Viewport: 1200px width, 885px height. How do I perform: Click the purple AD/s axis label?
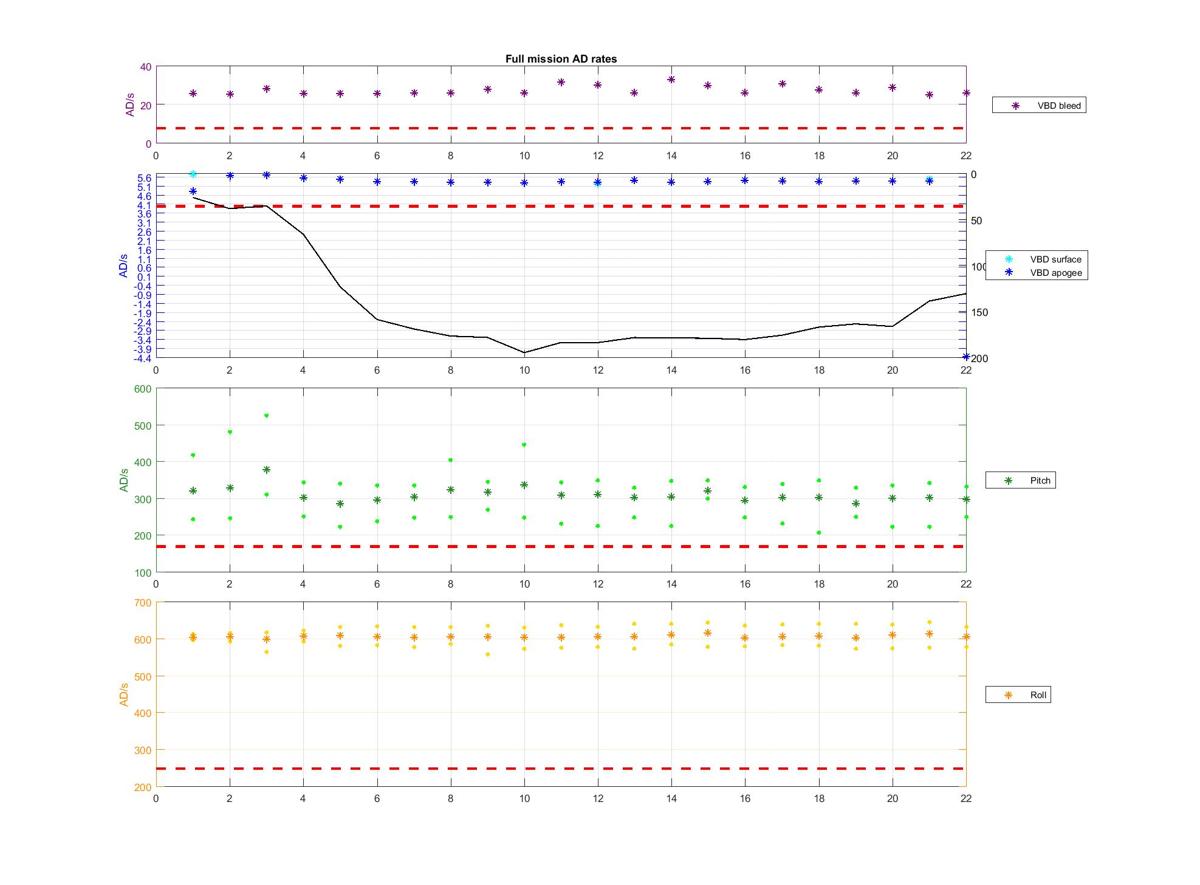click(x=129, y=105)
